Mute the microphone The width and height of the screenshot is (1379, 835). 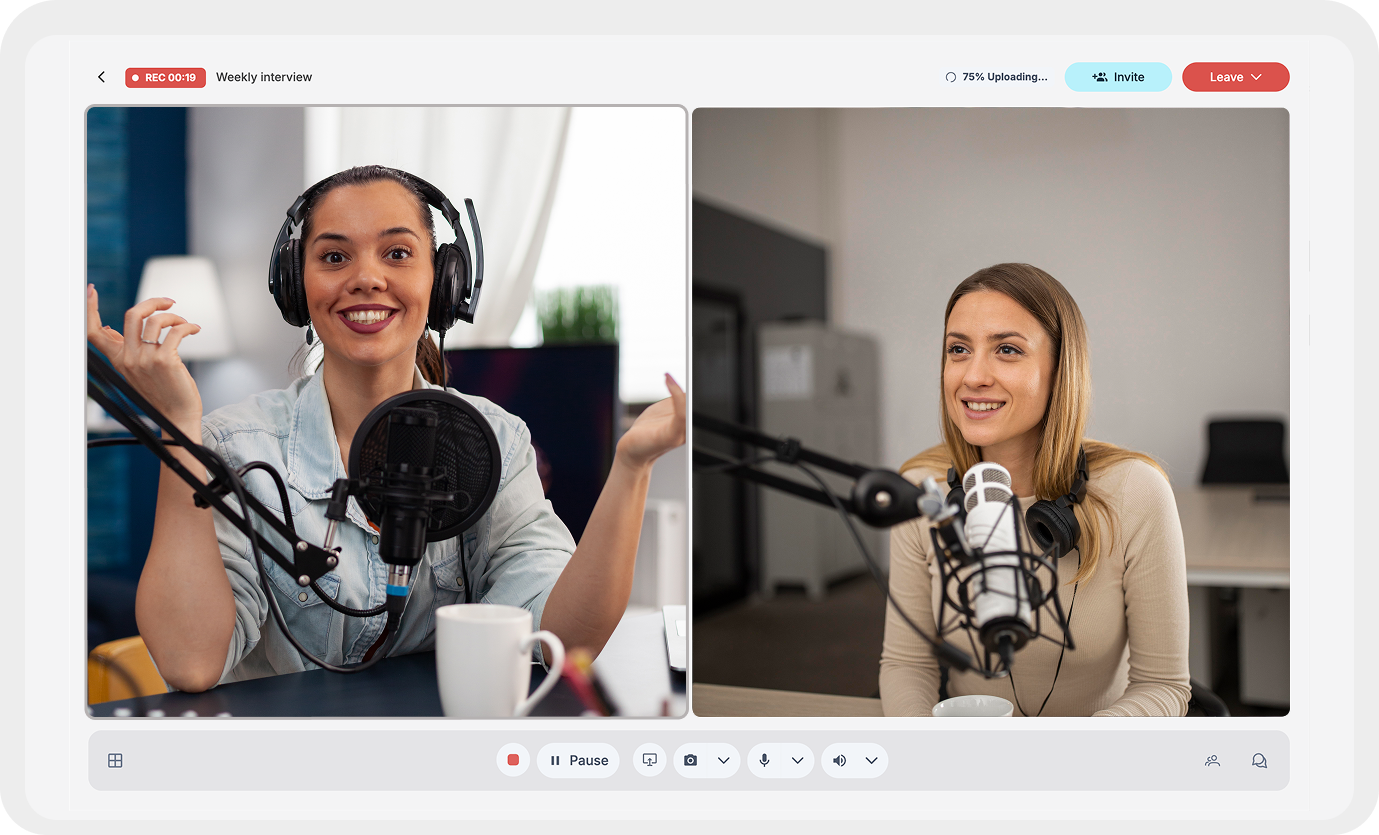coord(764,760)
